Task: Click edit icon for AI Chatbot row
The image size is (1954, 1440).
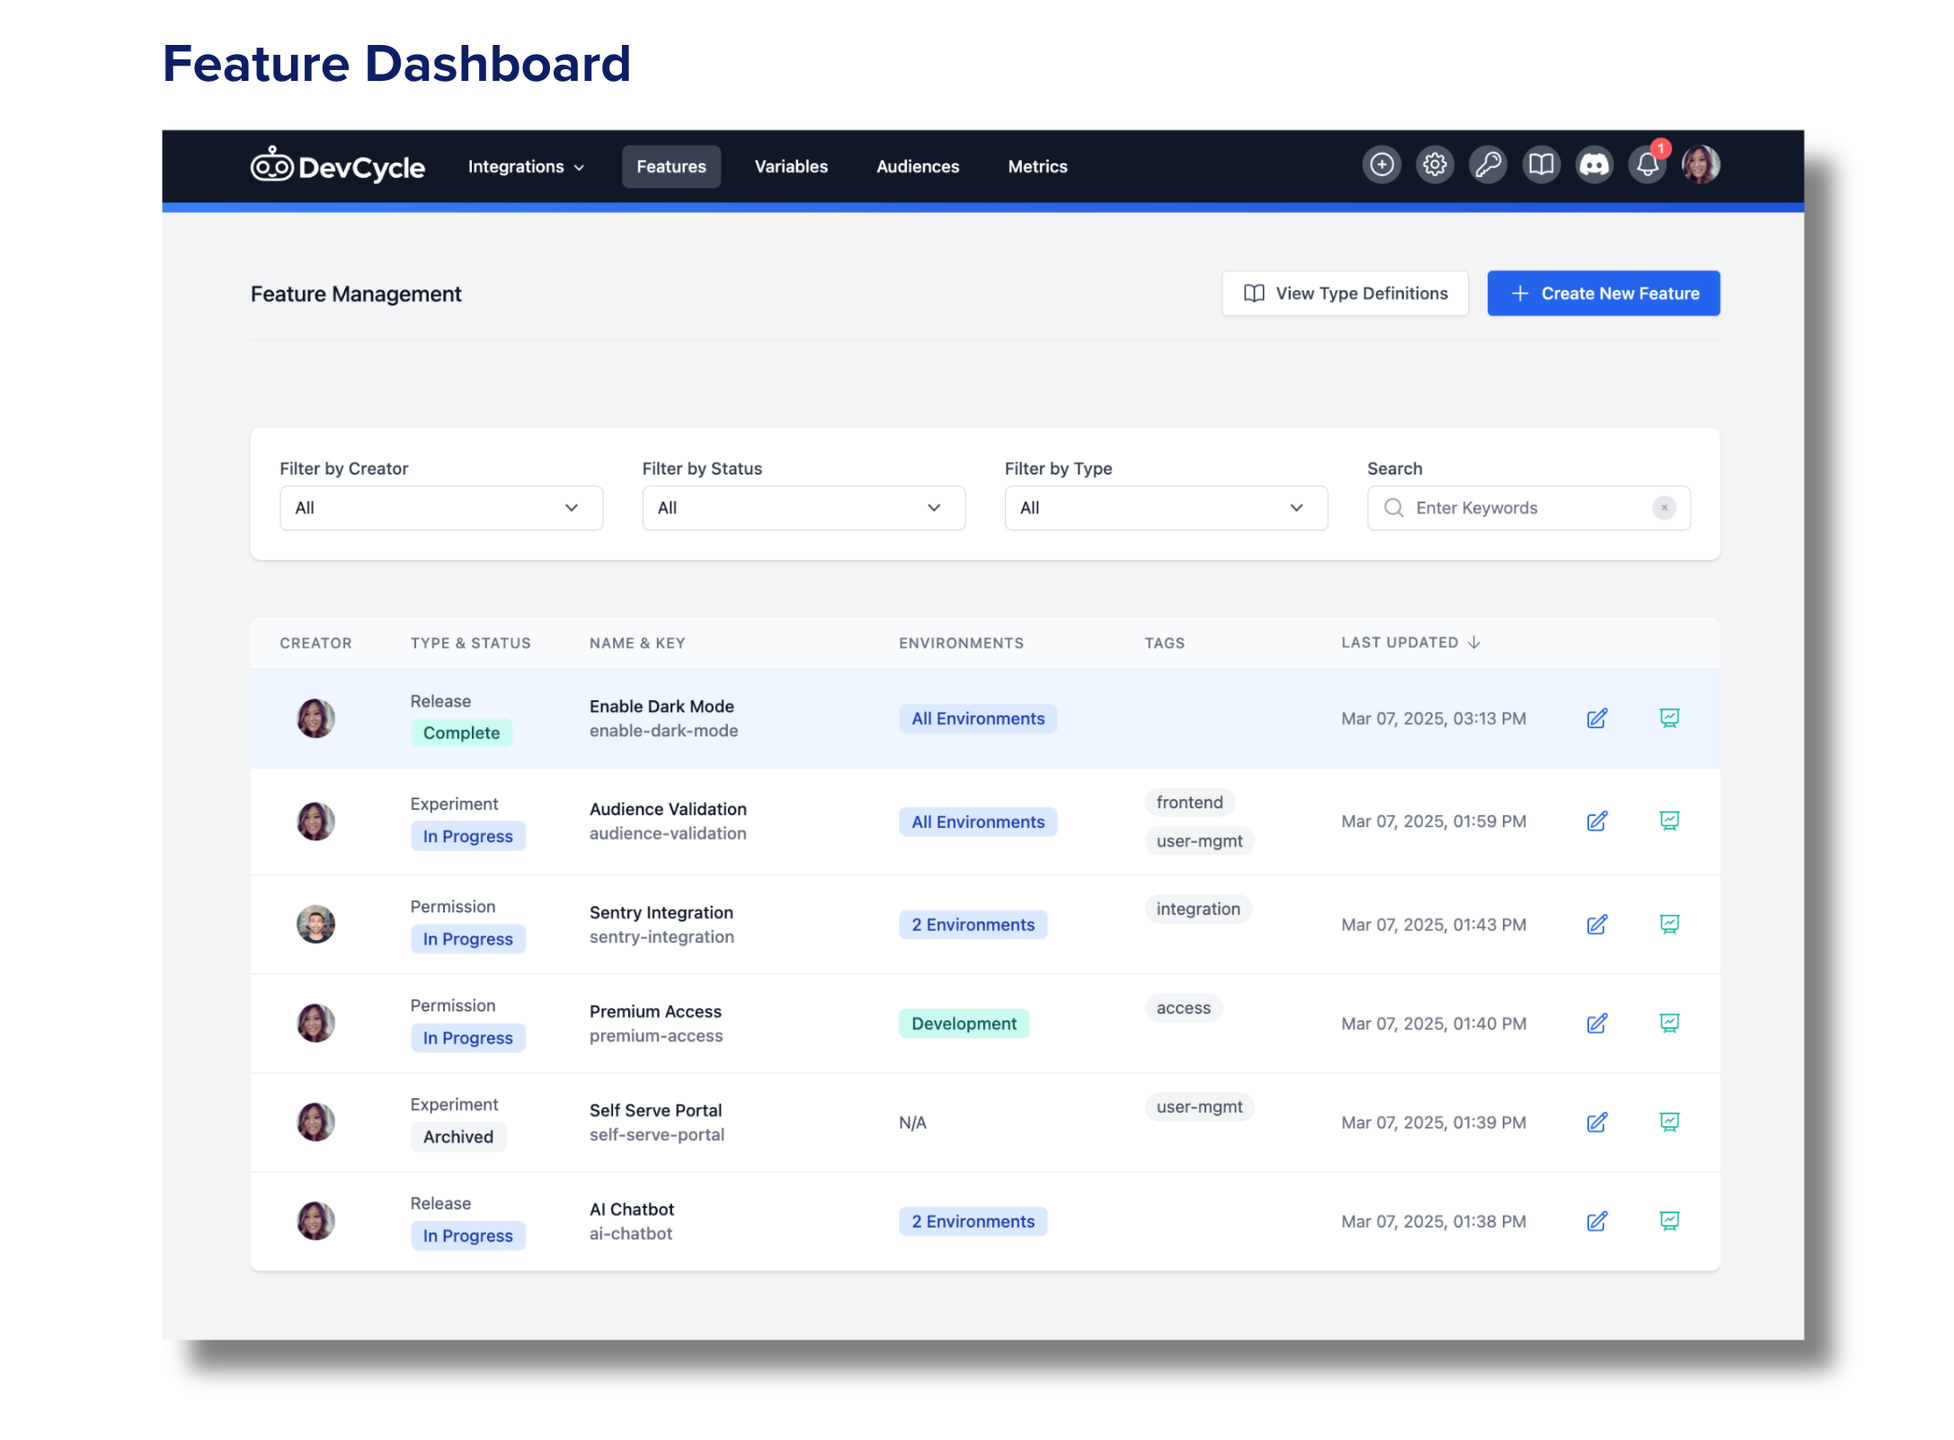Action: coord(1597,1221)
